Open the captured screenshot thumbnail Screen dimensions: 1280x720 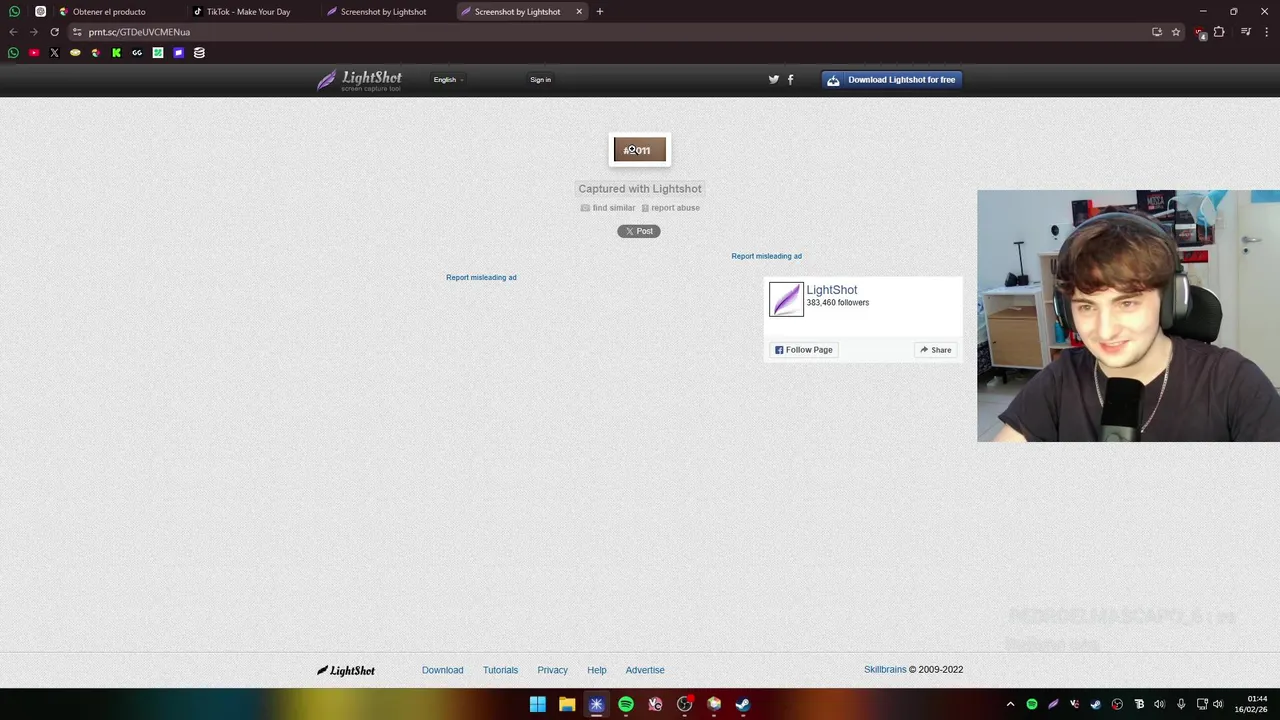click(639, 150)
